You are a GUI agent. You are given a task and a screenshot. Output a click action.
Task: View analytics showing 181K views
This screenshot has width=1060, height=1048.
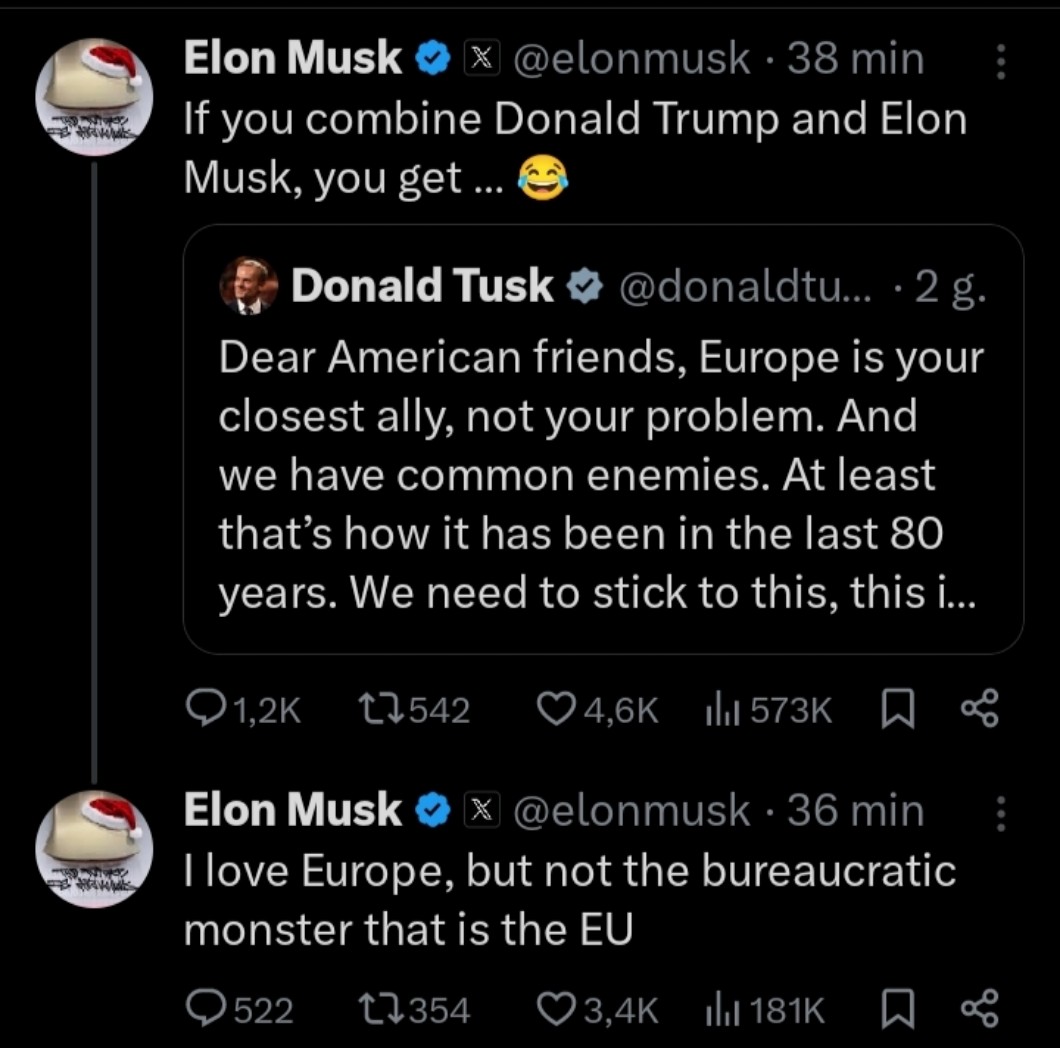coord(721,1010)
